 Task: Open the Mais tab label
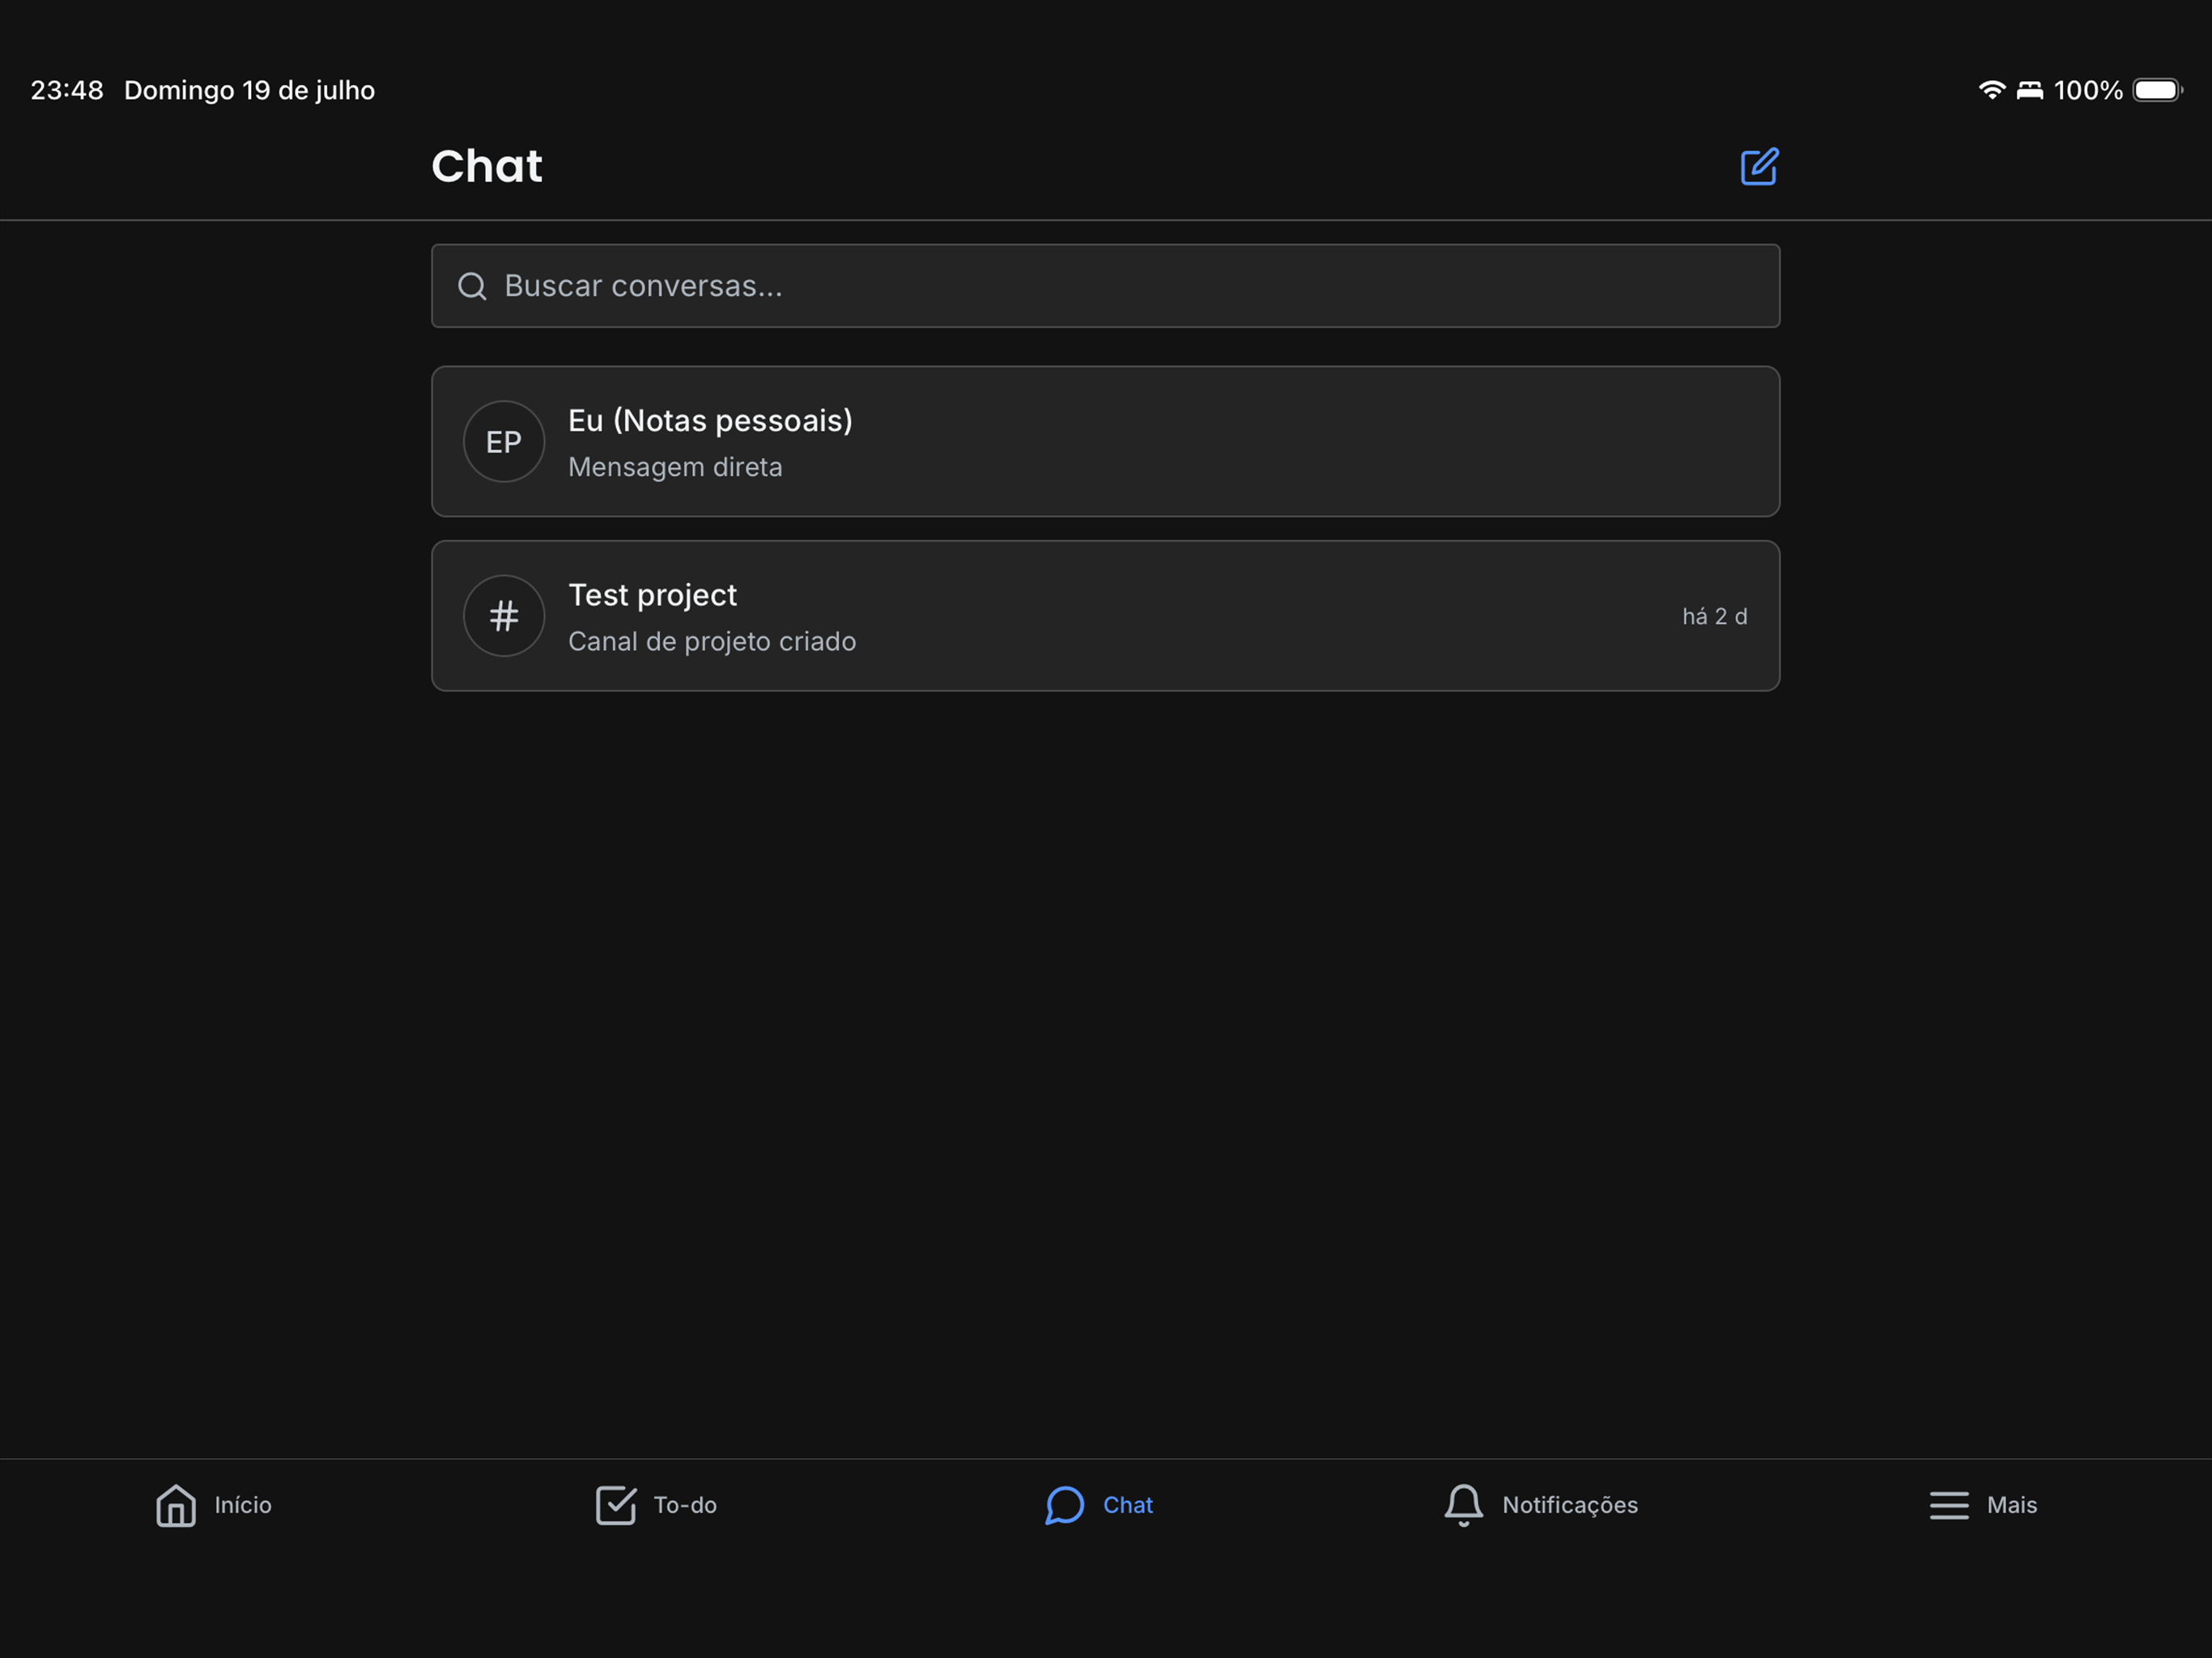(x=2012, y=1505)
